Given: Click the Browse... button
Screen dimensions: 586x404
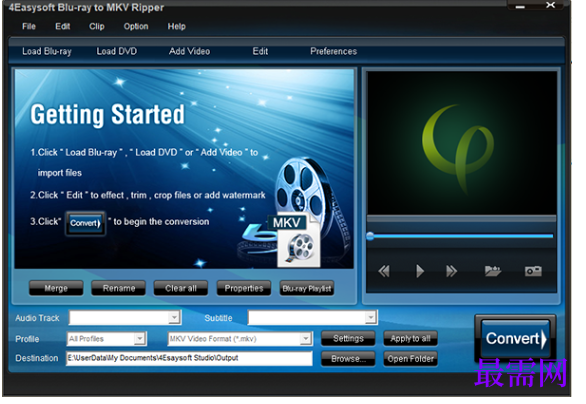Looking at the screenshot, I should (x=348, y=359).
